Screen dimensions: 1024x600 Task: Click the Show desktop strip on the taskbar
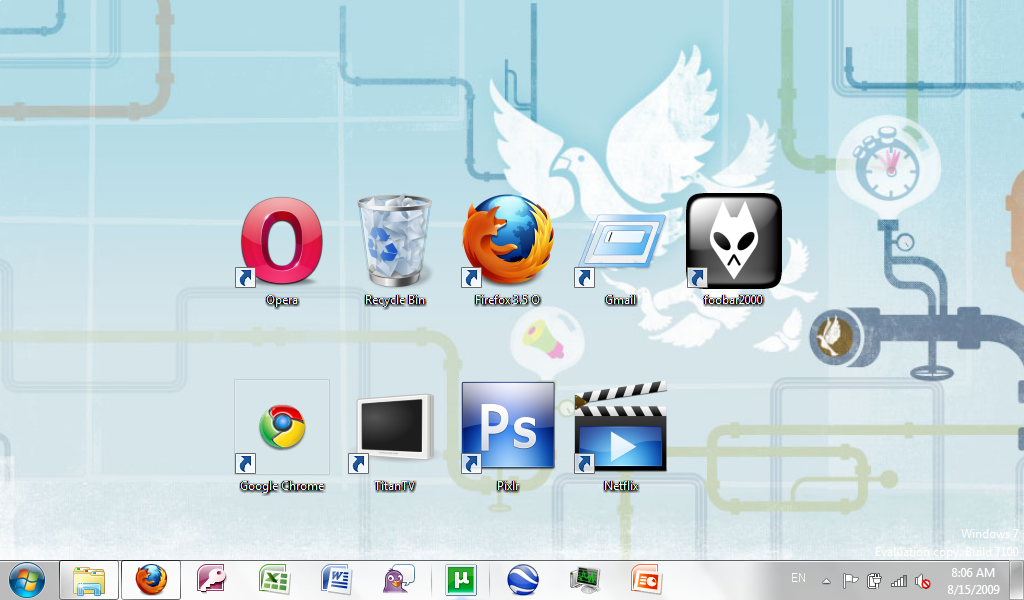click(1018, 580)
